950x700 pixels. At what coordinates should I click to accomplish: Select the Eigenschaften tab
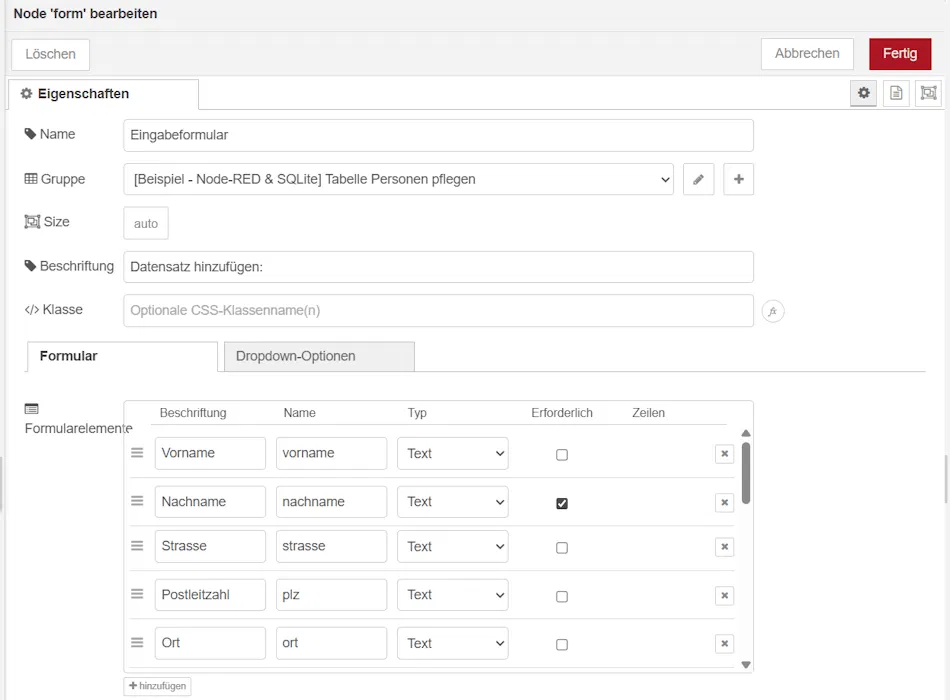[103, 94]
